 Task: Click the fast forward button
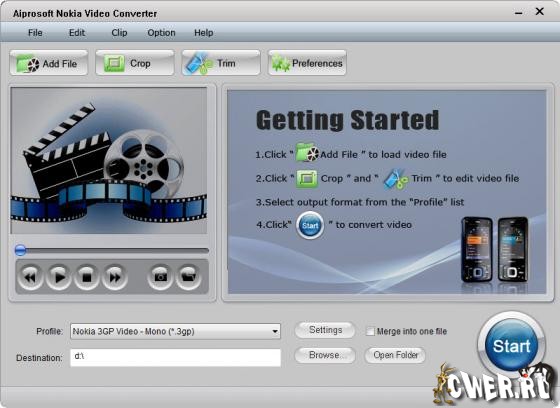115,277
